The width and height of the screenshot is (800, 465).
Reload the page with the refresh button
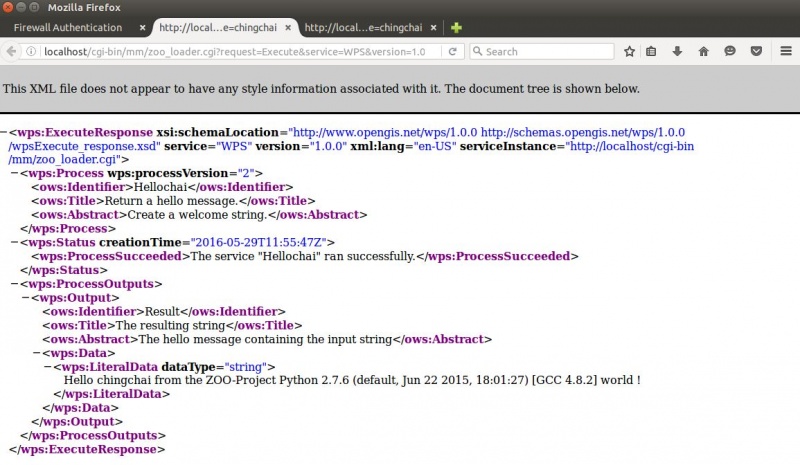(454, 51)
